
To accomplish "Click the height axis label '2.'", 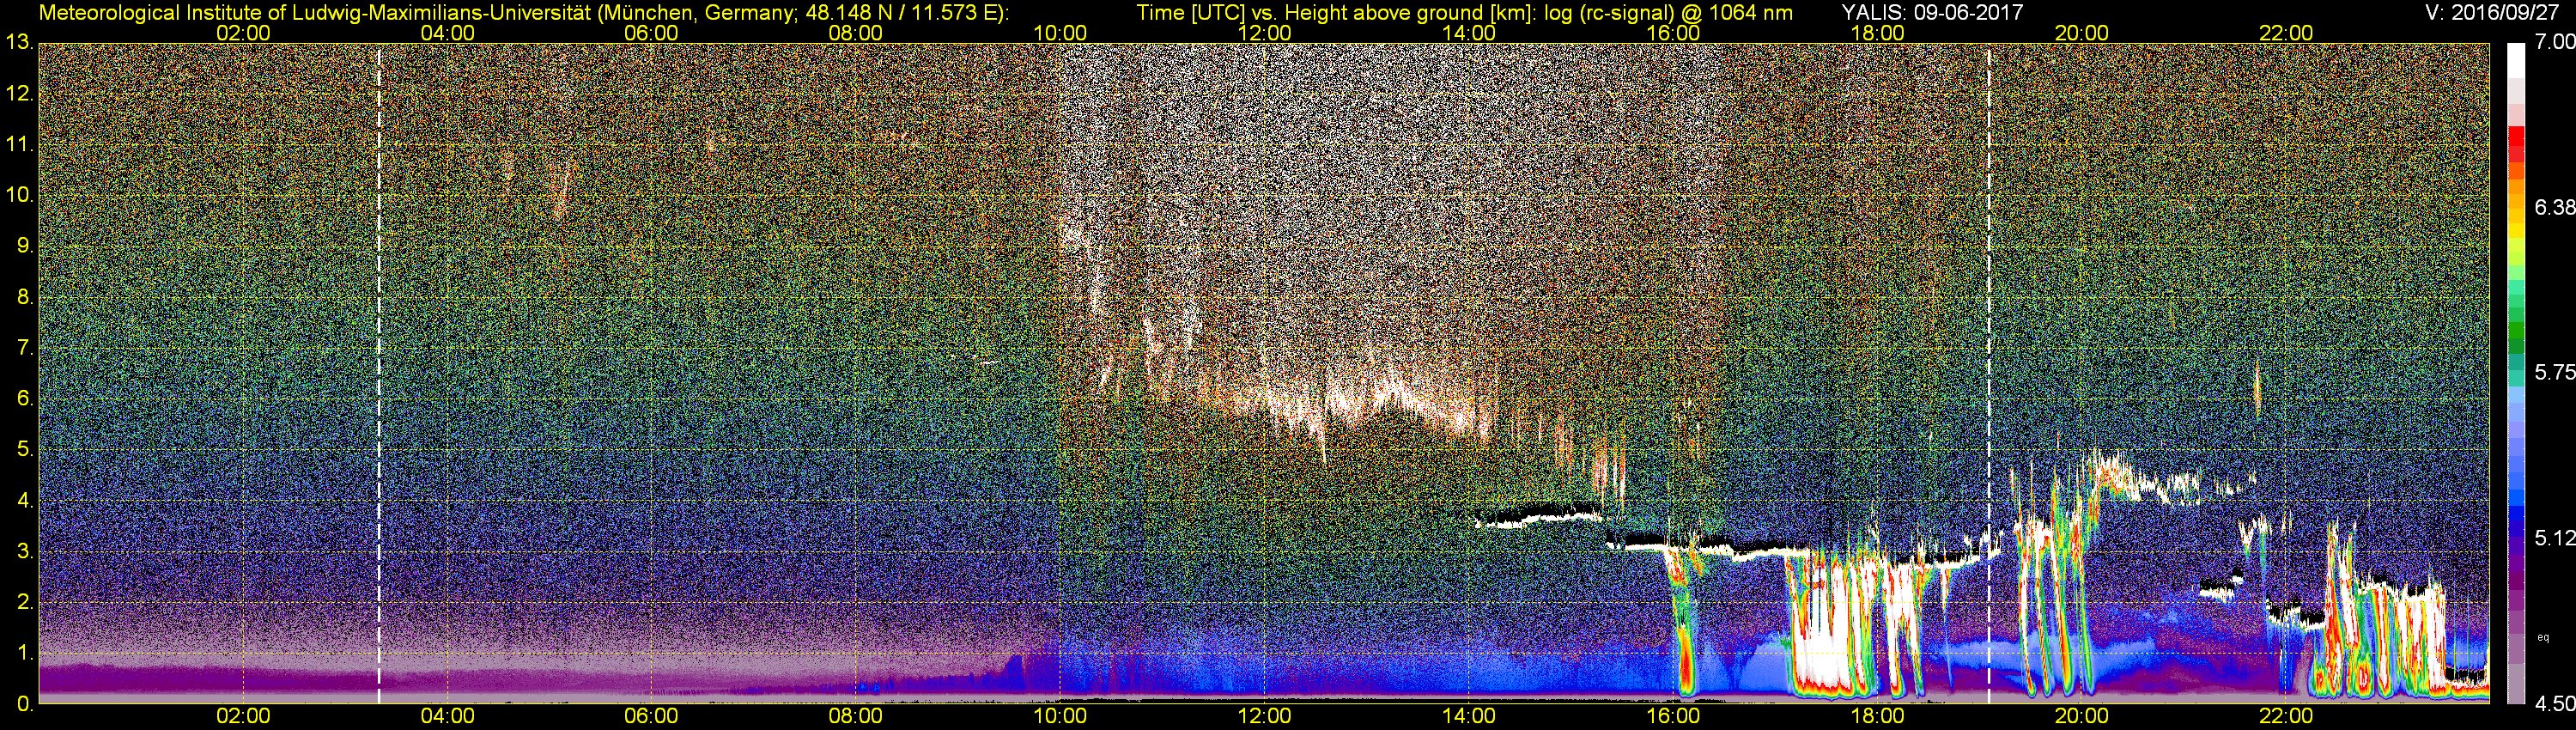I will (25, 602).
